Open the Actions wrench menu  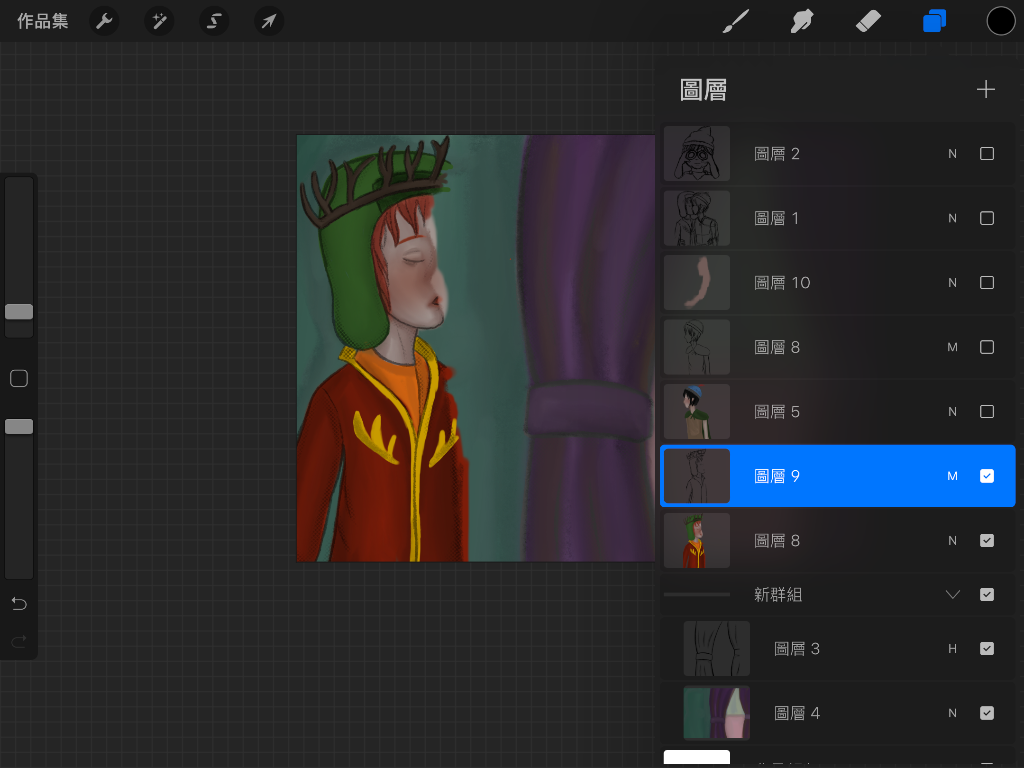pos(104,22)
